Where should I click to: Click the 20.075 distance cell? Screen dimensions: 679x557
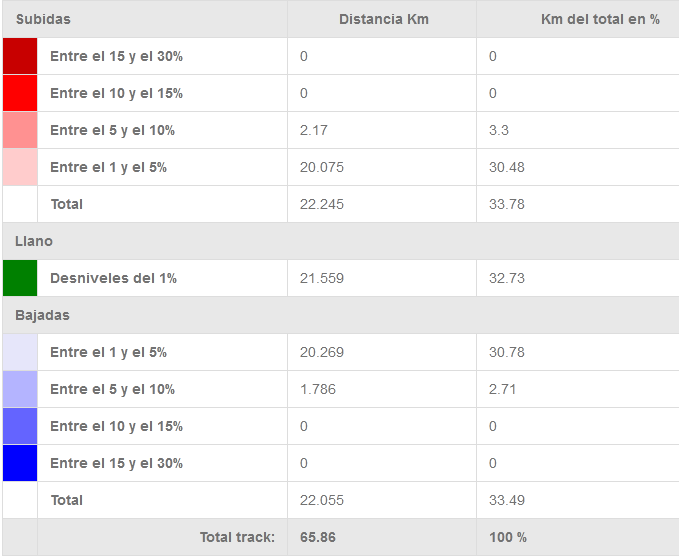click(x=322, y=167)
